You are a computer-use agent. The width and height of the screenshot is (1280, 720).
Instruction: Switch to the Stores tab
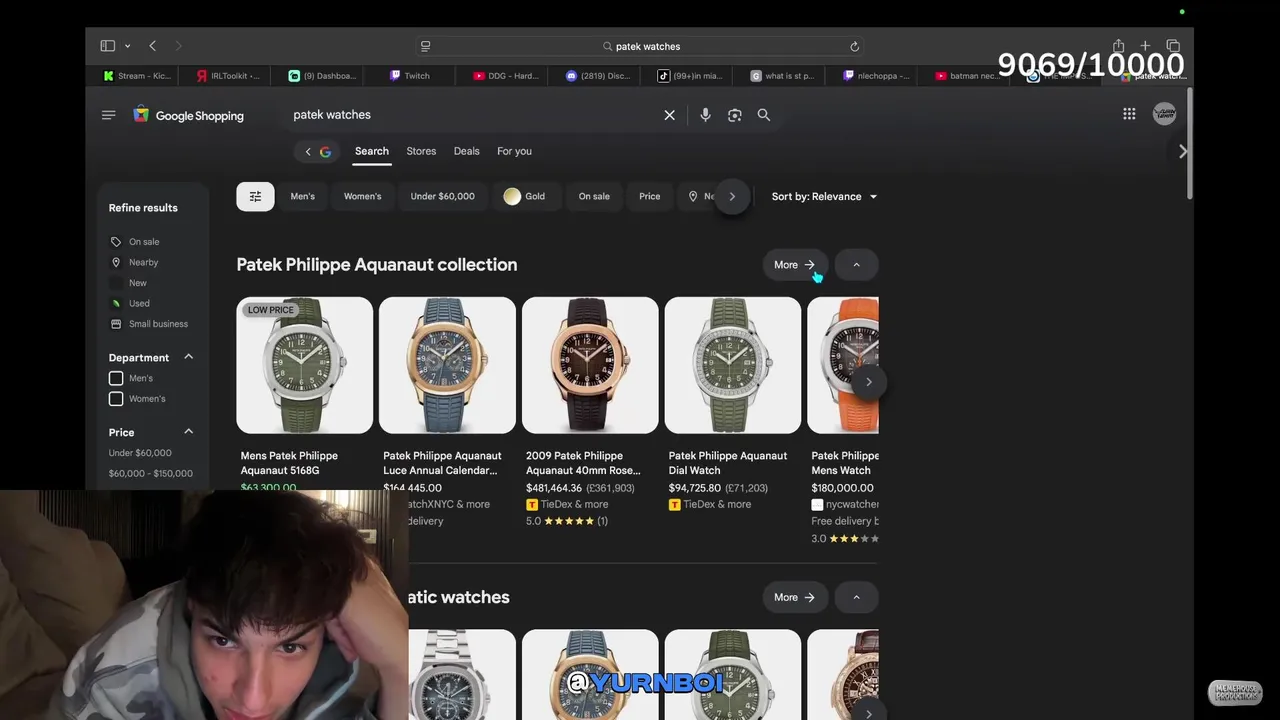click(421, 151)
